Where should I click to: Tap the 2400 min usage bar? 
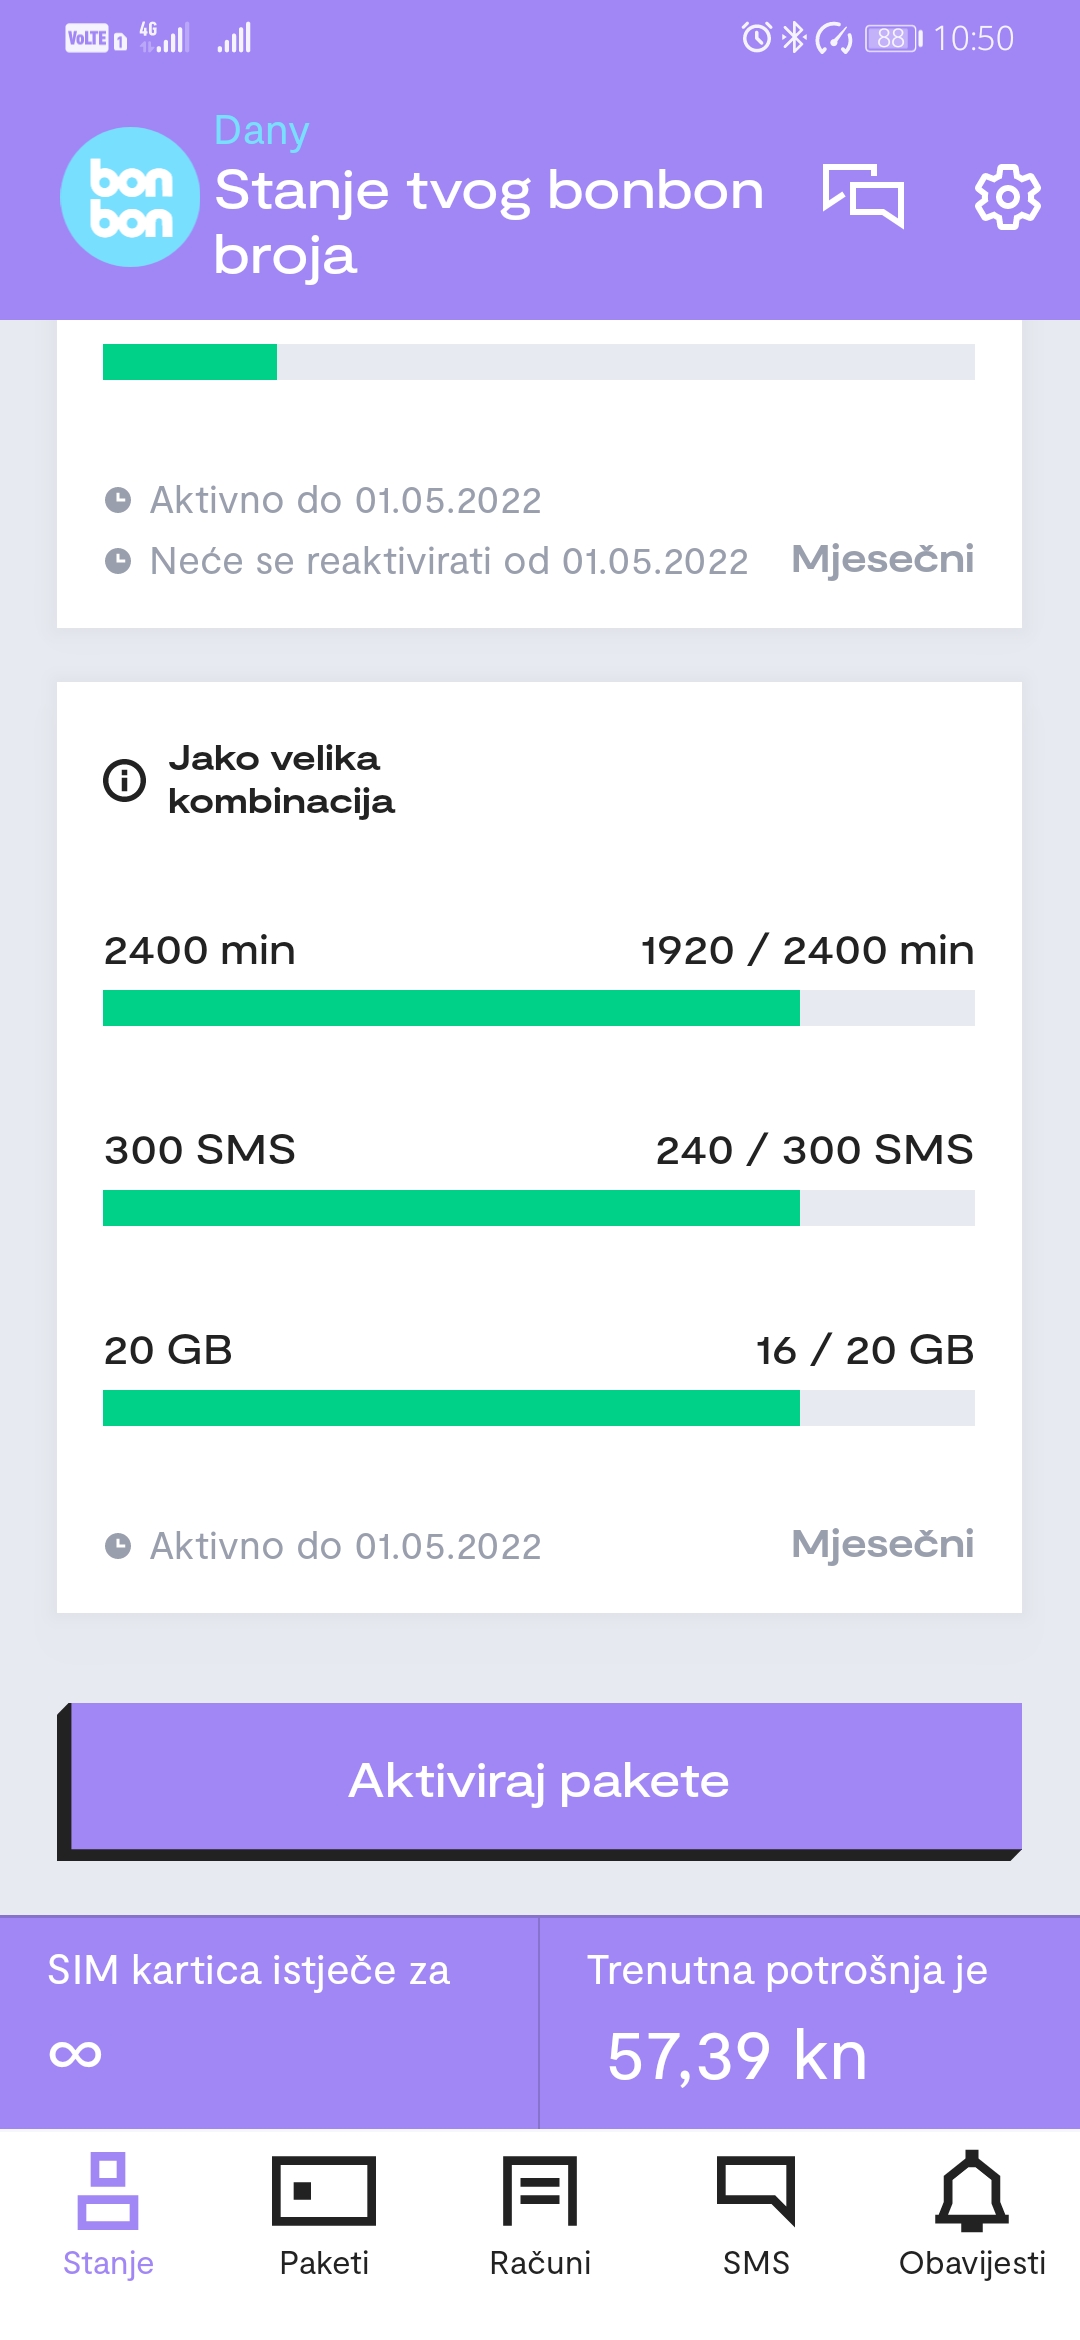tap(539, 1008)
